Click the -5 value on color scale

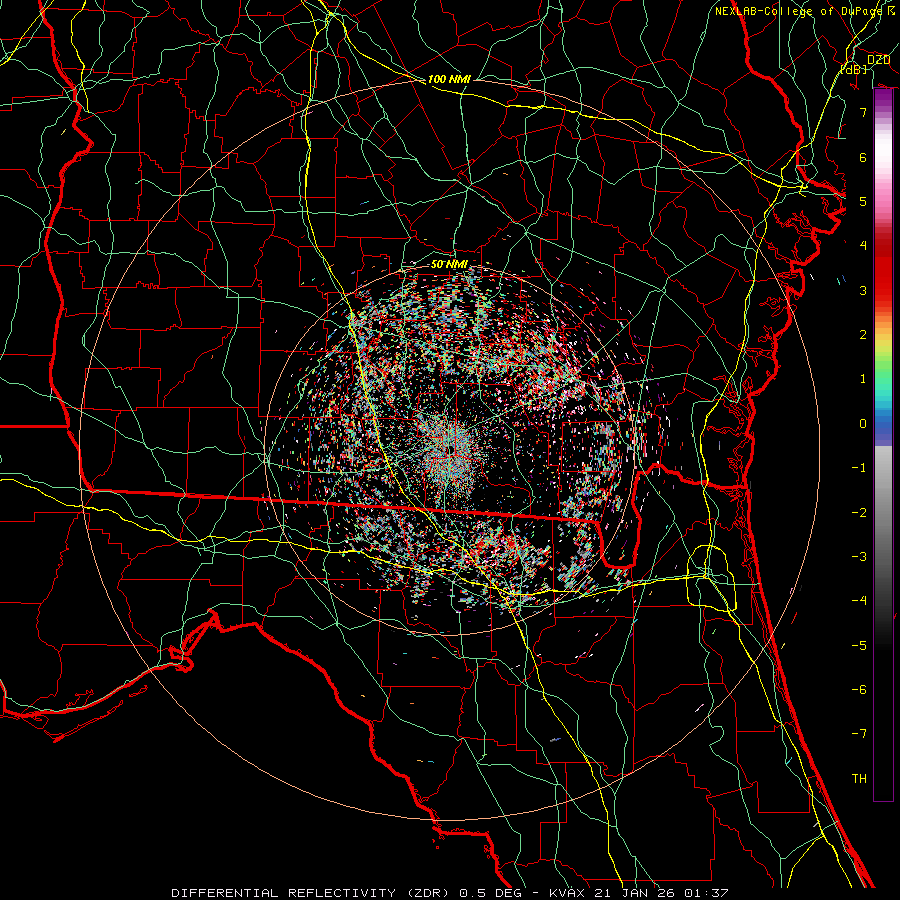[x=859, y=645]
